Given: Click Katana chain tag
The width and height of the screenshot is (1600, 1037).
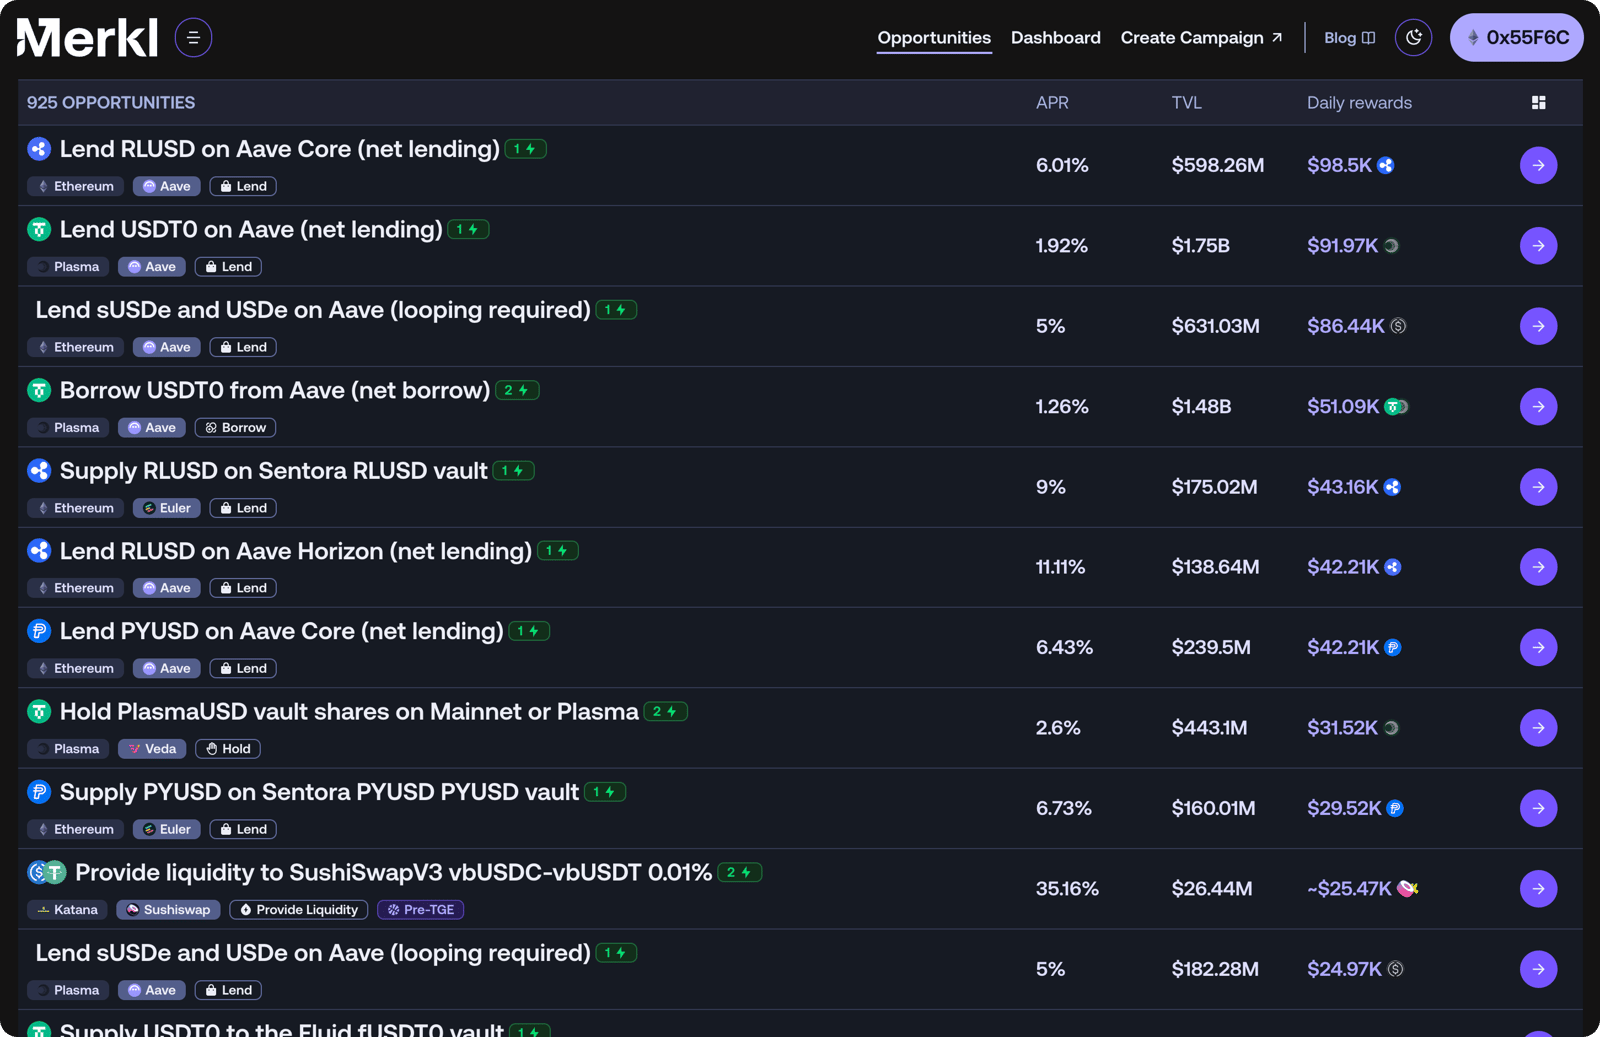Looking at the screenshot, I should pos(67,910).
